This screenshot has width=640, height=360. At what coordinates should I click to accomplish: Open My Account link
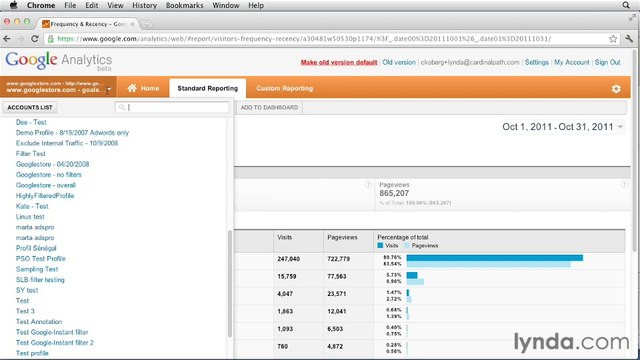pyautogui.click(x=571, y=62)
